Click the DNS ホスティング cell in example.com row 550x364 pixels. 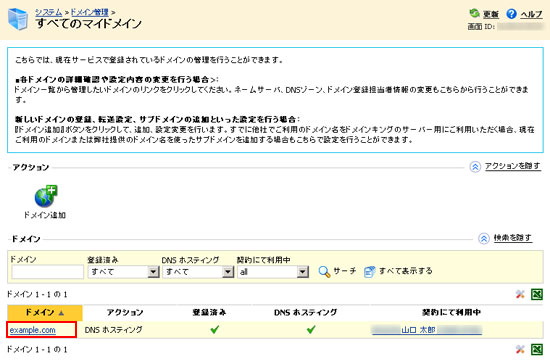point(113,330)
